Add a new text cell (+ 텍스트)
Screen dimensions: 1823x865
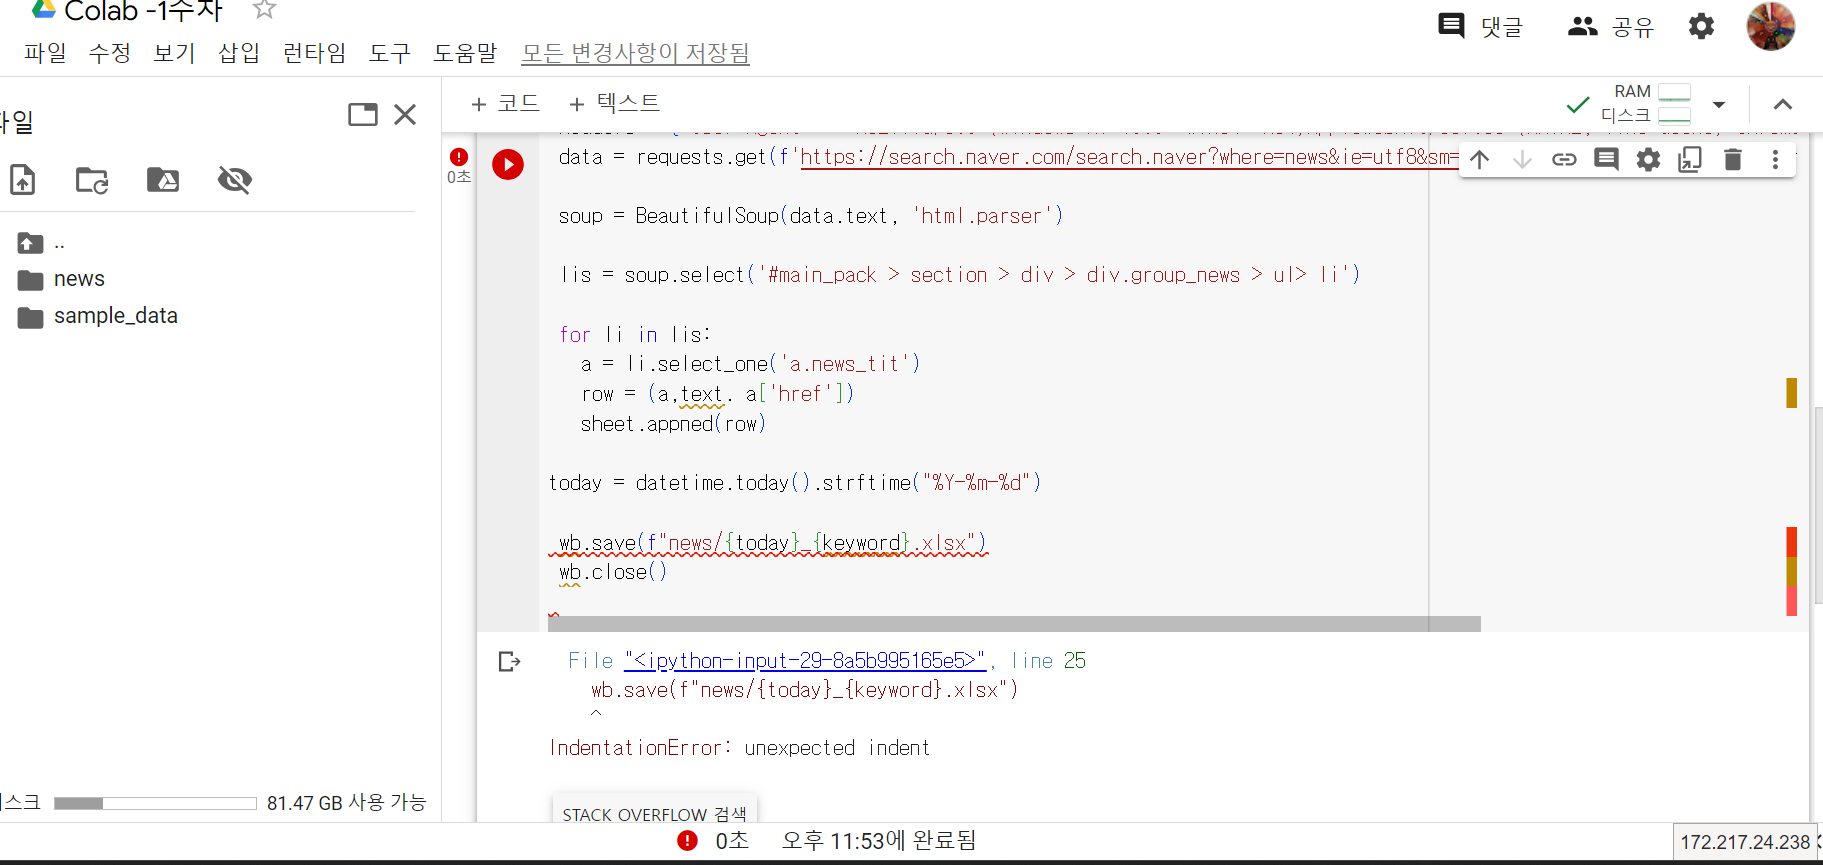(614, 103)
